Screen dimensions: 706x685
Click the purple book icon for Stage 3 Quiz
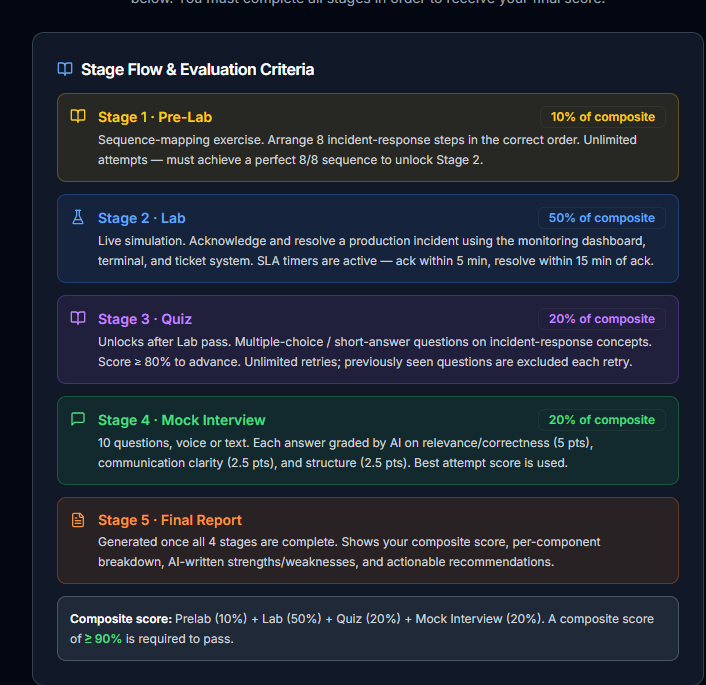click(78, 318)
